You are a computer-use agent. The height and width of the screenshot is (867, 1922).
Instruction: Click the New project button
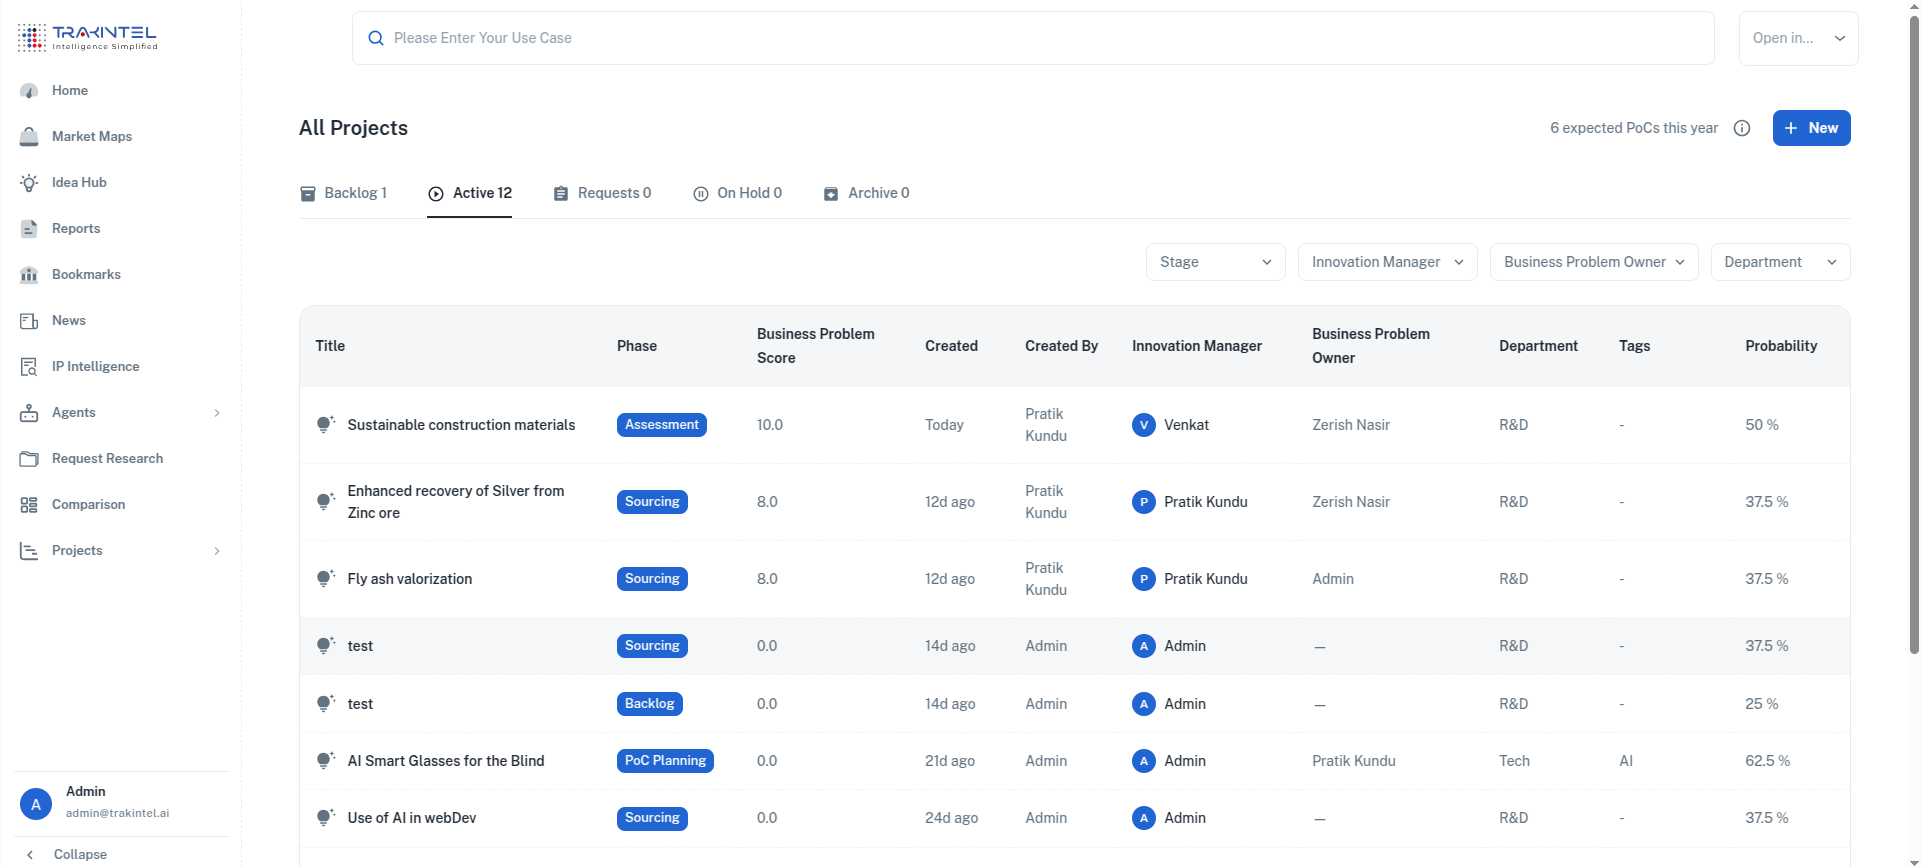click(1811, 128)
